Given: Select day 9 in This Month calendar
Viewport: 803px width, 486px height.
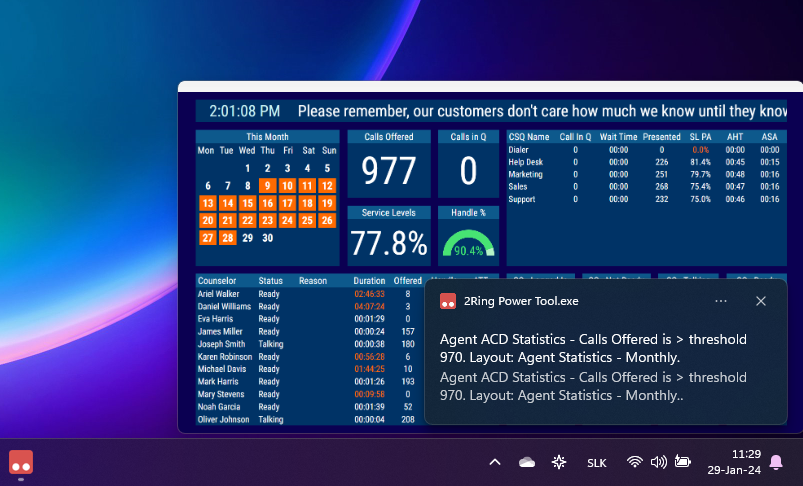Looking at the screenshot, I should tap(267, 185).
